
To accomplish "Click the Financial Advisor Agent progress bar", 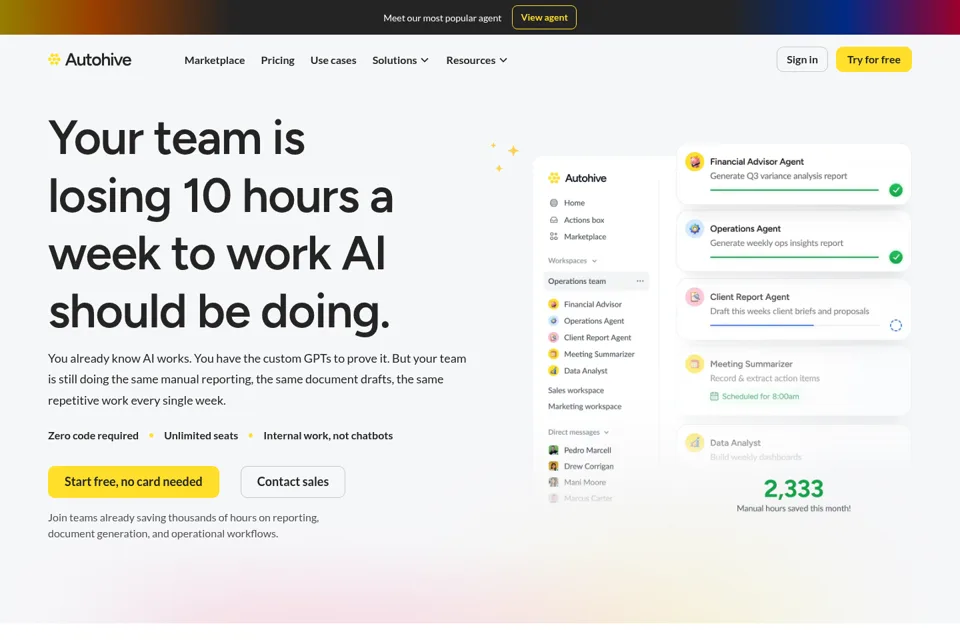I will 794,190.
